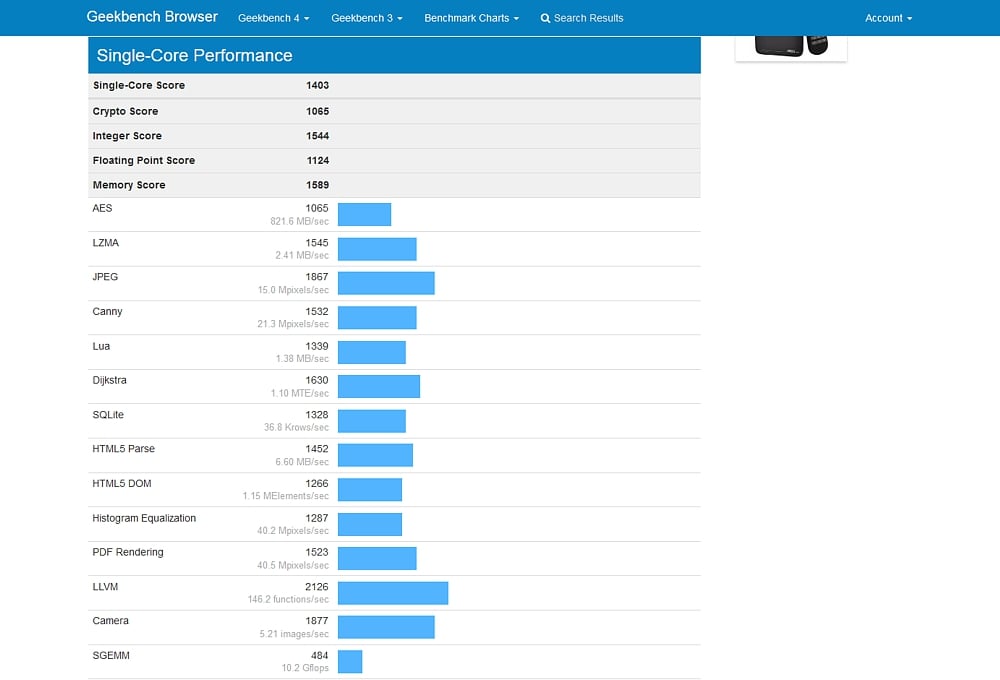Open the Benchmark Charts dropdown
The height and width of the screenshot is (680, 1000).
[471, 18]
